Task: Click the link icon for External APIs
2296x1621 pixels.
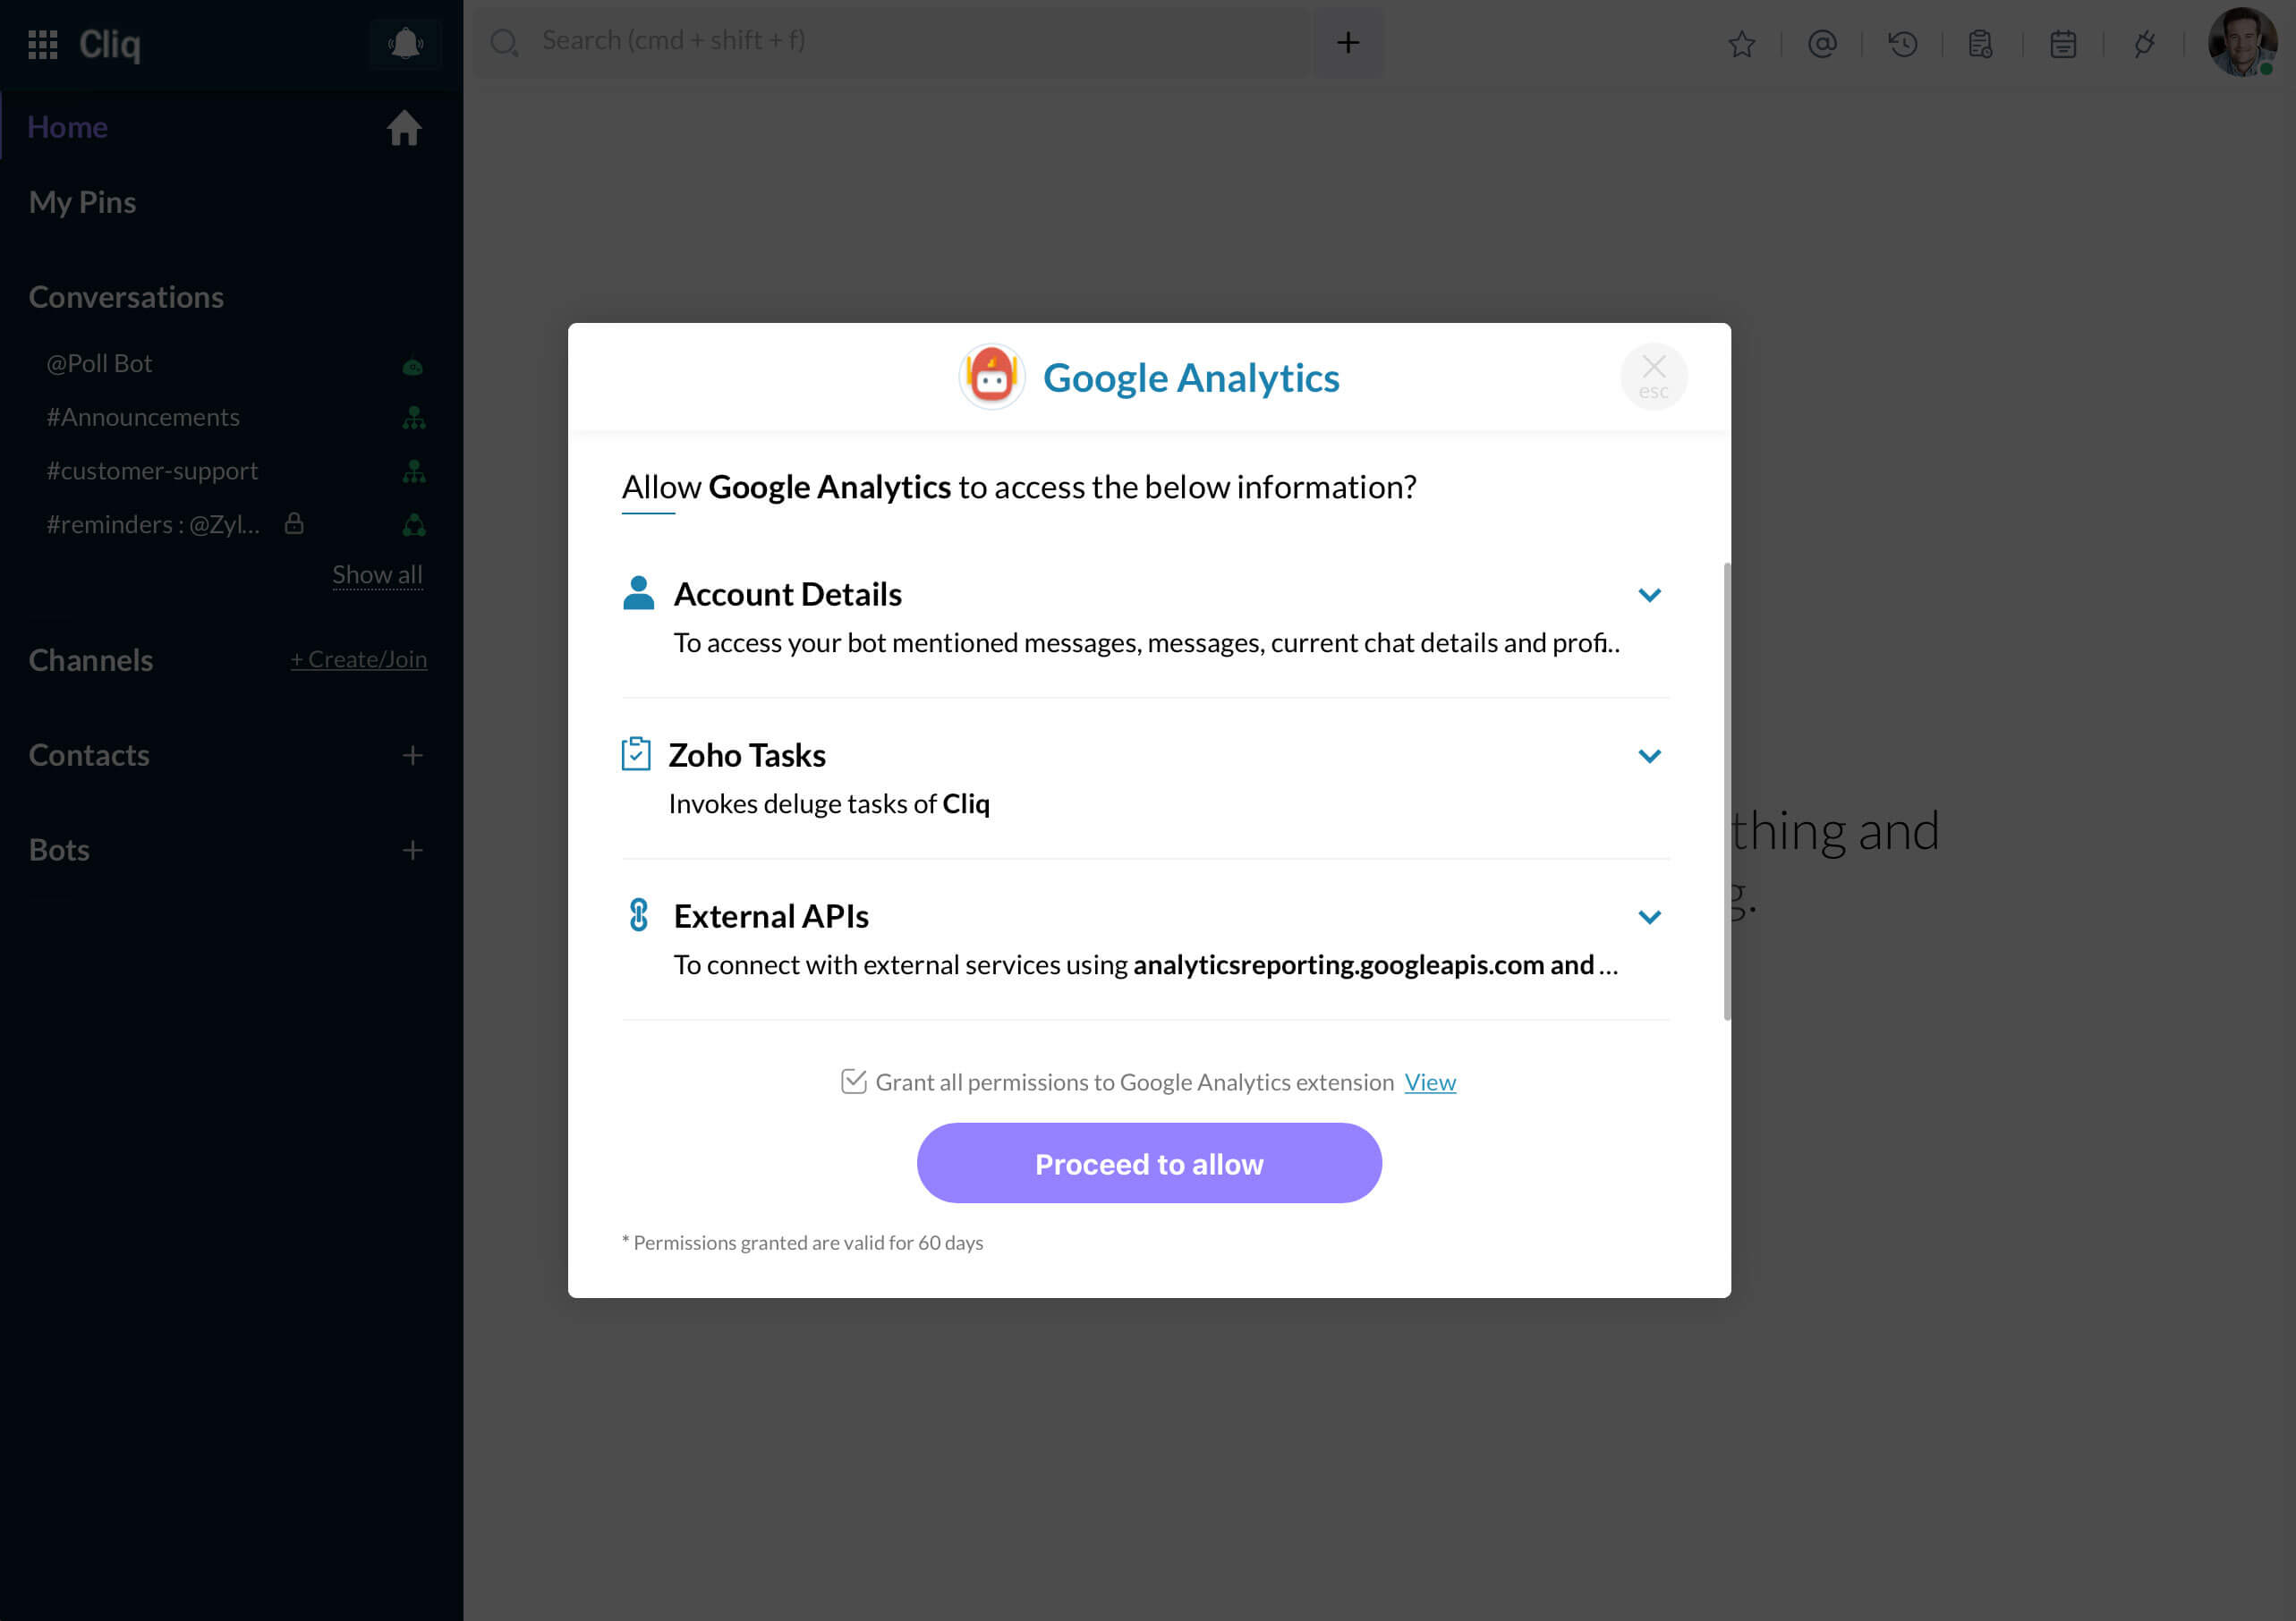Action: click(638, 915)
